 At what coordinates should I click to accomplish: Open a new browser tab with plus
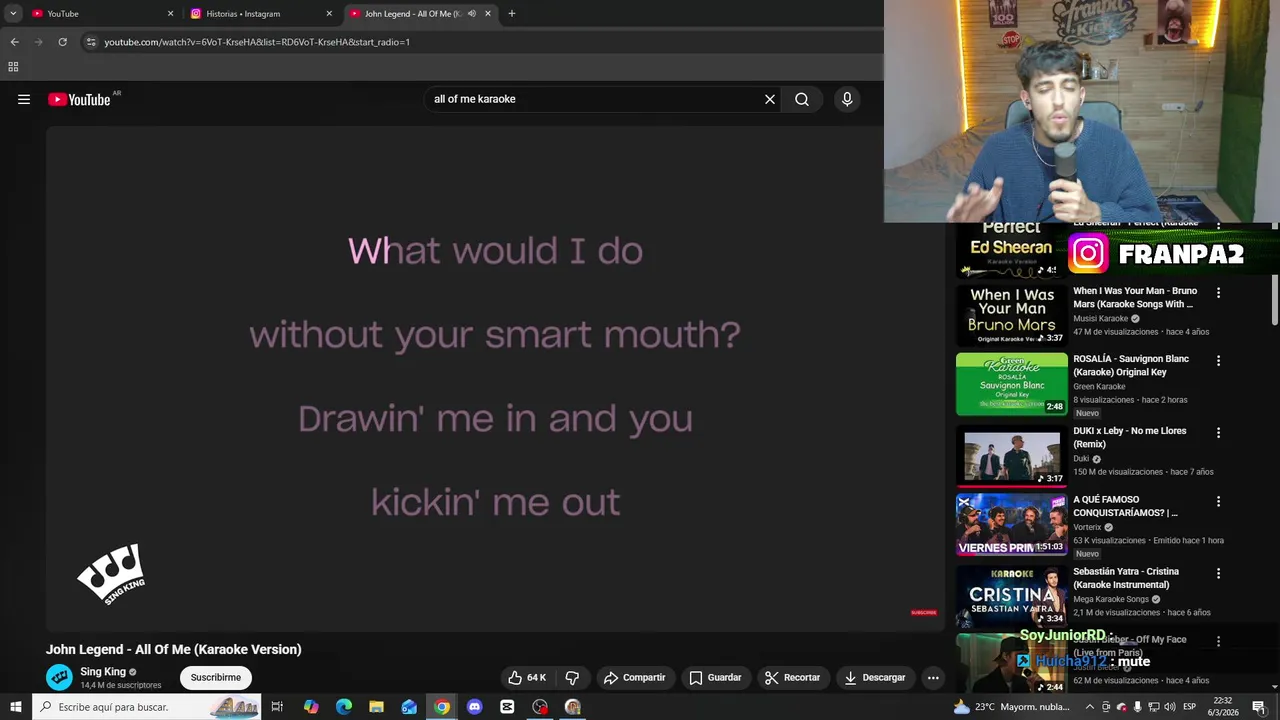pos(512,14)
